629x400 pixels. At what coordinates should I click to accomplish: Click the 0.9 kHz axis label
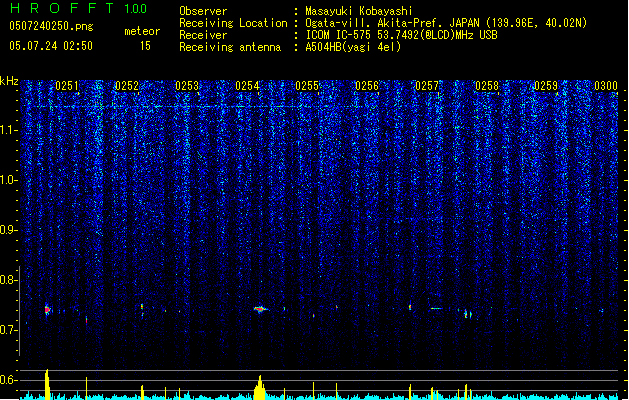9,230
